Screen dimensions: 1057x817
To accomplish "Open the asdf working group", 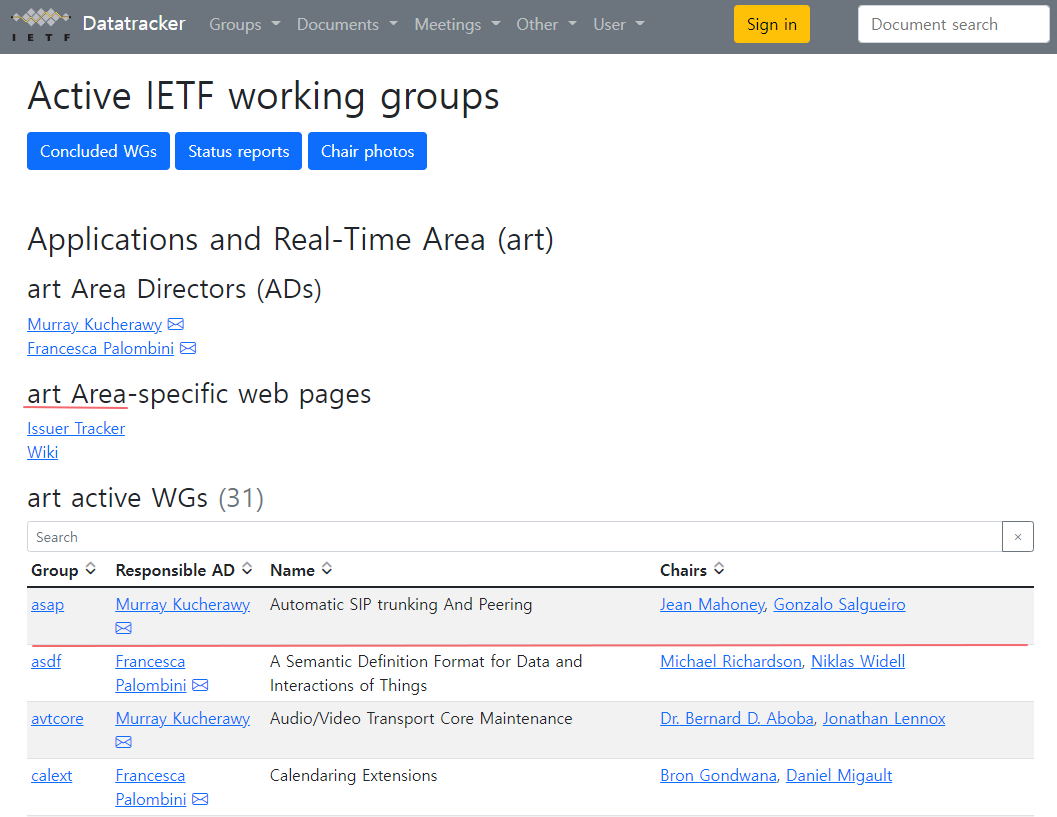I will [x=46, y=661].
